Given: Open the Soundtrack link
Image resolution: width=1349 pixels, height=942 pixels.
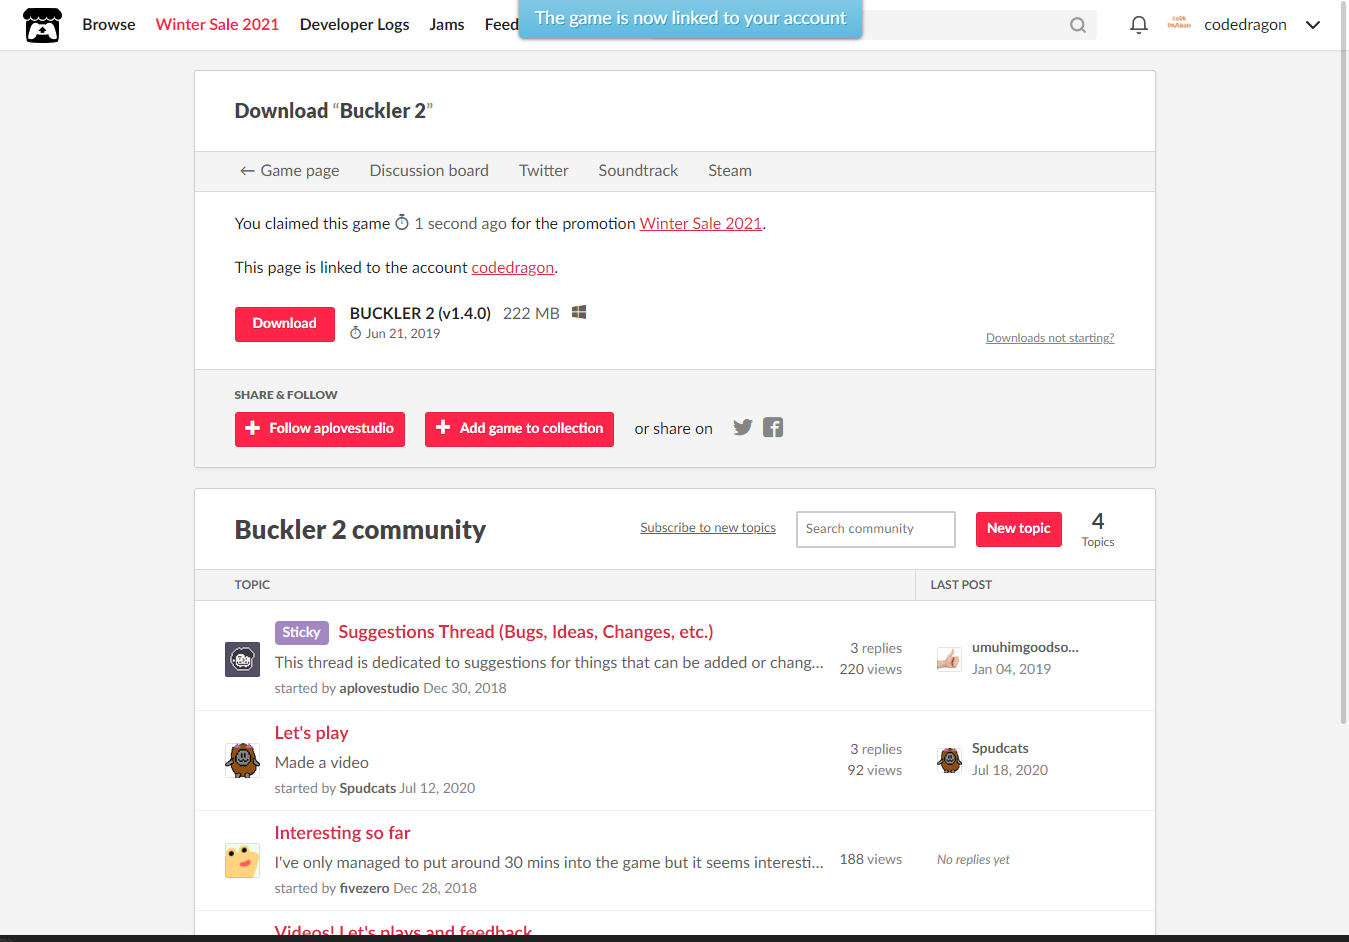Looking at the screenshot, I should coord(638,171).
